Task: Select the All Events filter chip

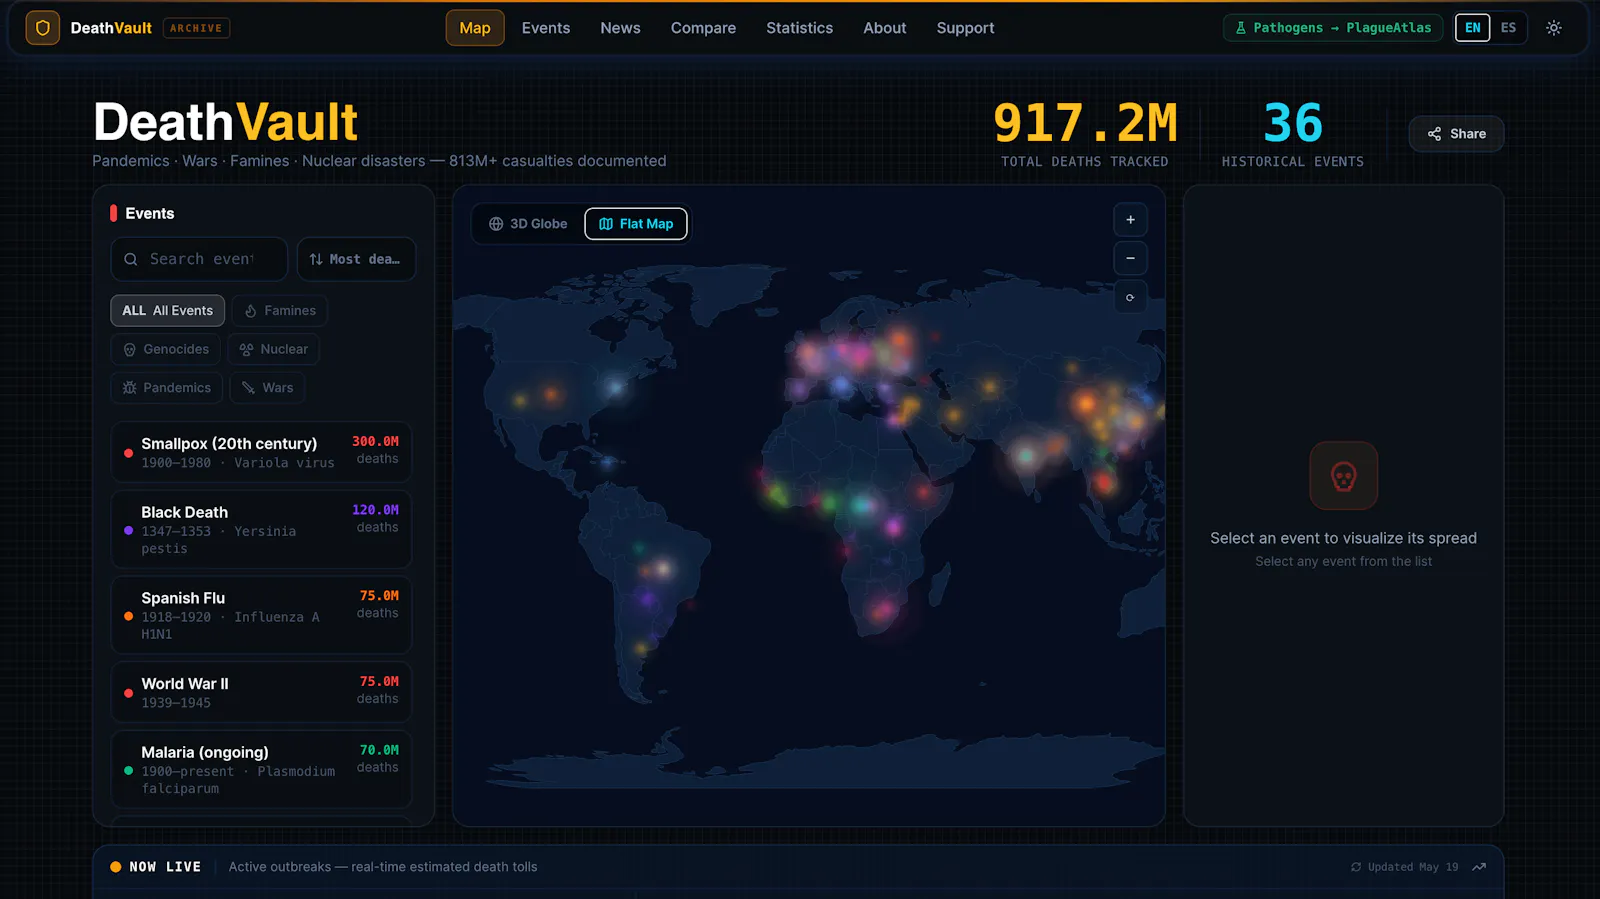Action: 167,311
